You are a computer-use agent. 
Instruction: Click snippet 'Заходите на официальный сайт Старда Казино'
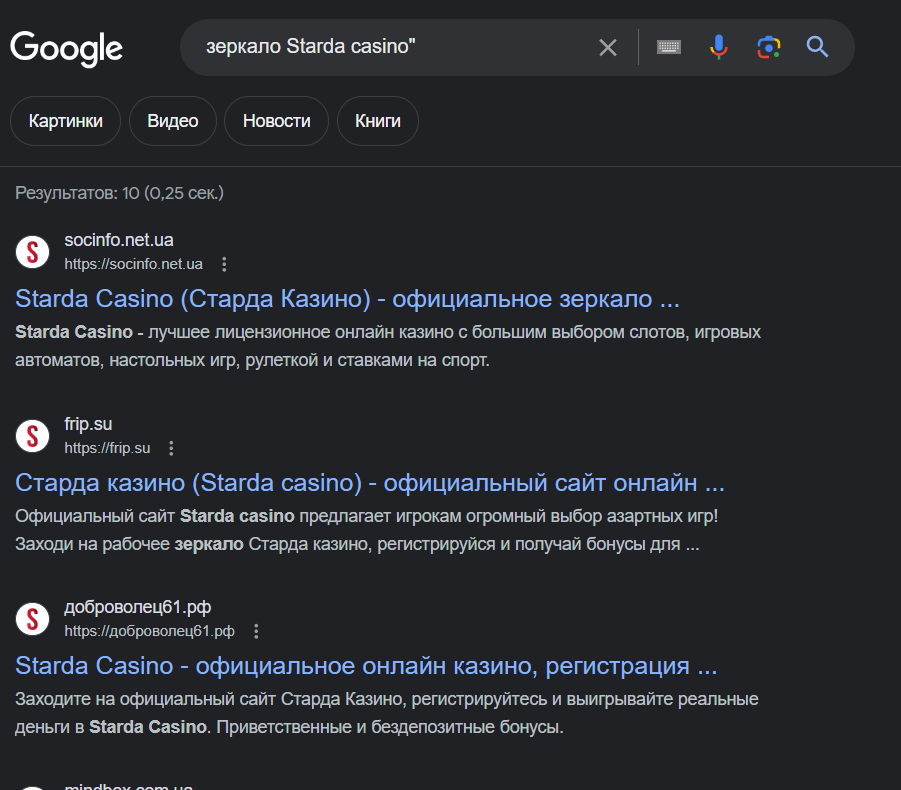[x=387, y=713]
